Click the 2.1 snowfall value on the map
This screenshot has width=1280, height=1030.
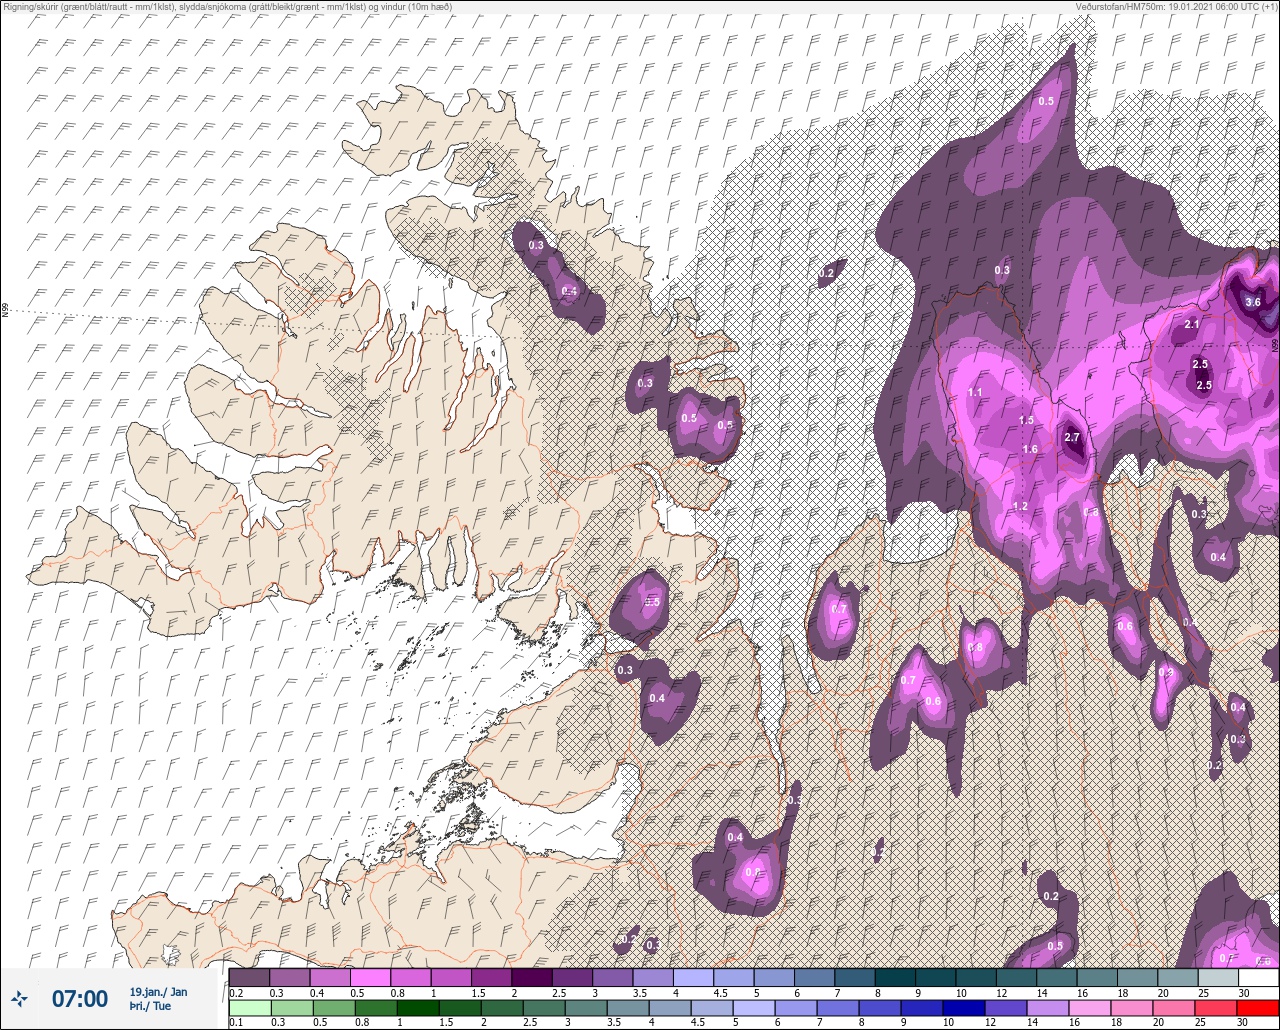pos(1191,325)
